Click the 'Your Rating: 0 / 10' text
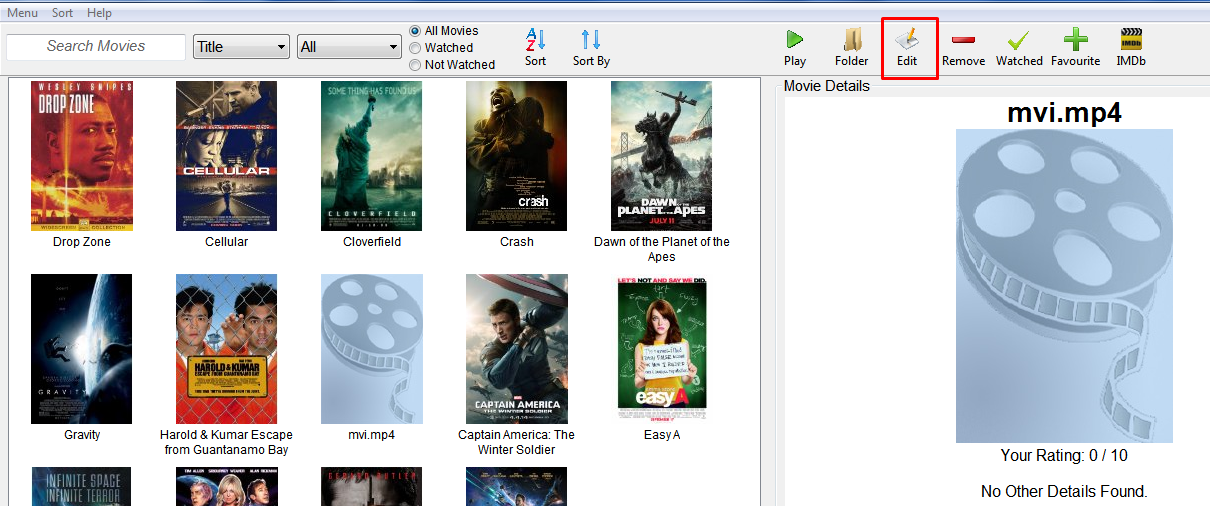Image resolution: width=1210 pixels, height=506 pixels. pos(1064,456)
